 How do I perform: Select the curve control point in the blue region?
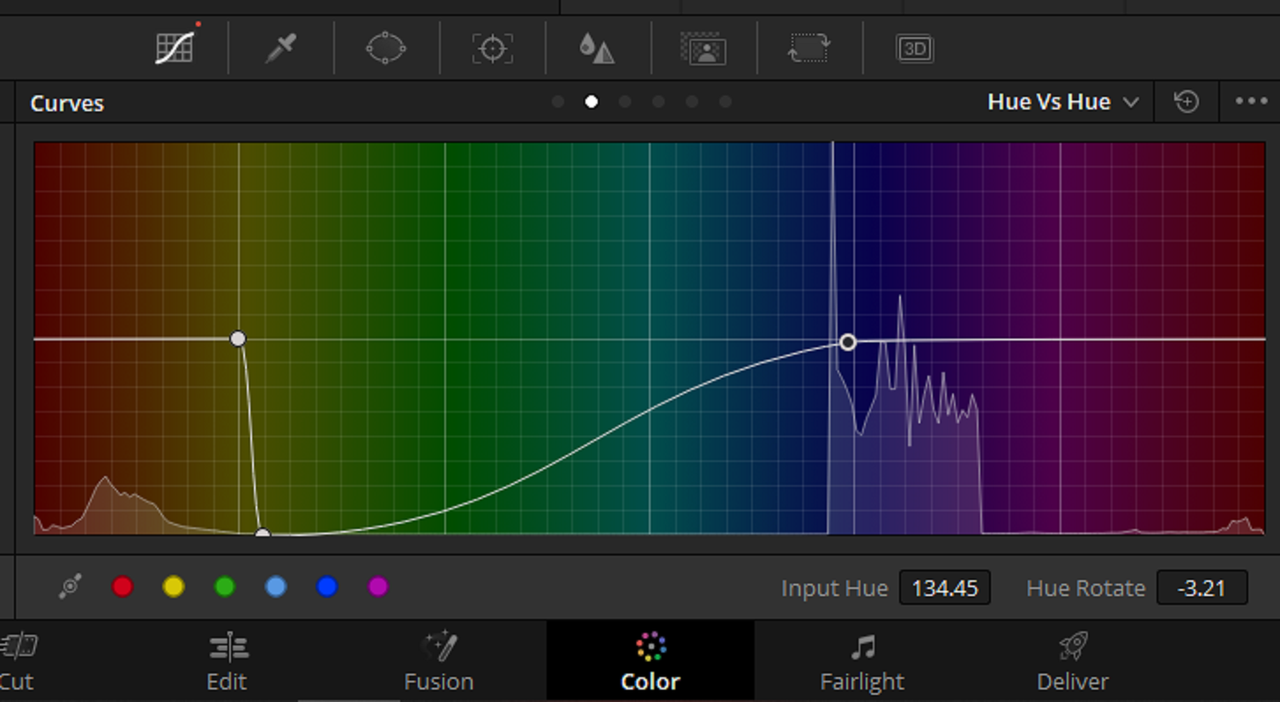[848, 342]
